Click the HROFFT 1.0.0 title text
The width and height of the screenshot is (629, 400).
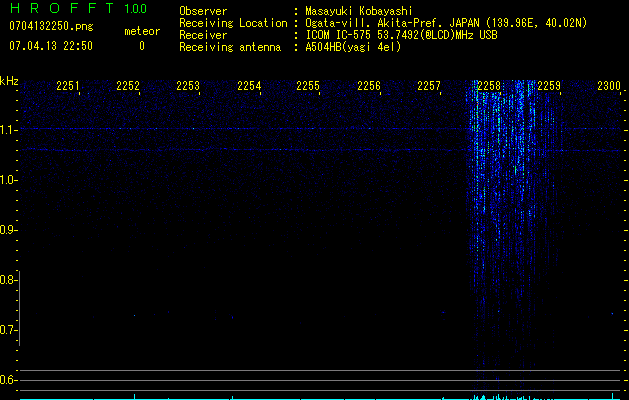[x=78, y=8]
